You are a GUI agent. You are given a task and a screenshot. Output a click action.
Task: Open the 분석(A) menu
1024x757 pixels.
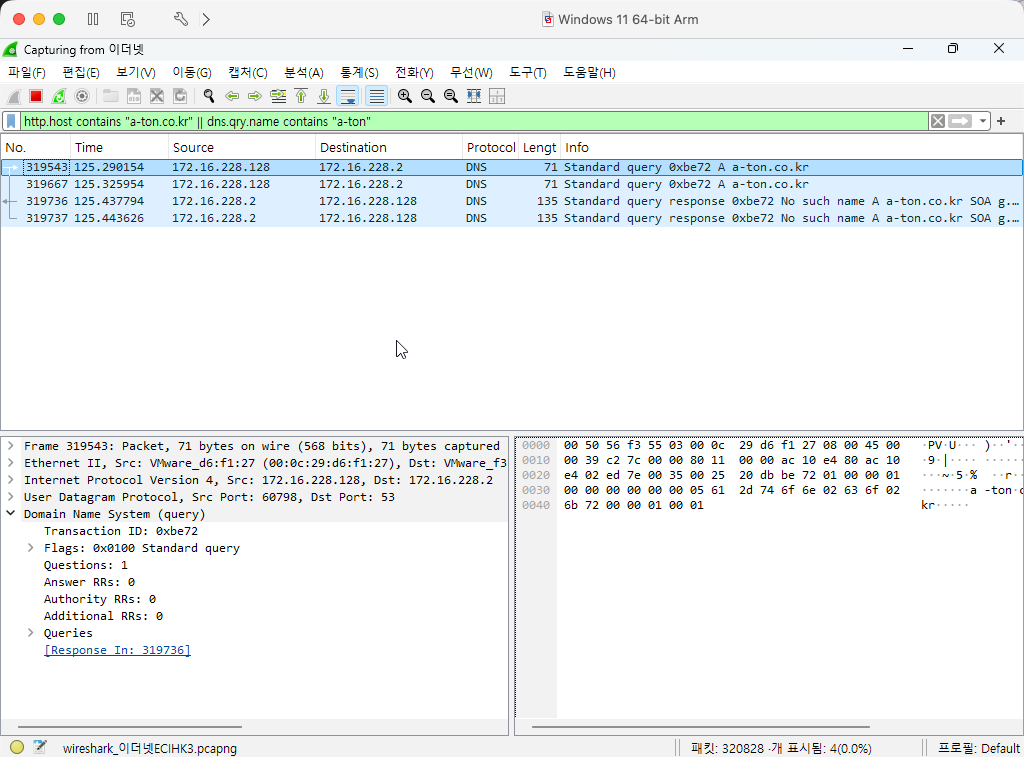click(x=303, y=73)
